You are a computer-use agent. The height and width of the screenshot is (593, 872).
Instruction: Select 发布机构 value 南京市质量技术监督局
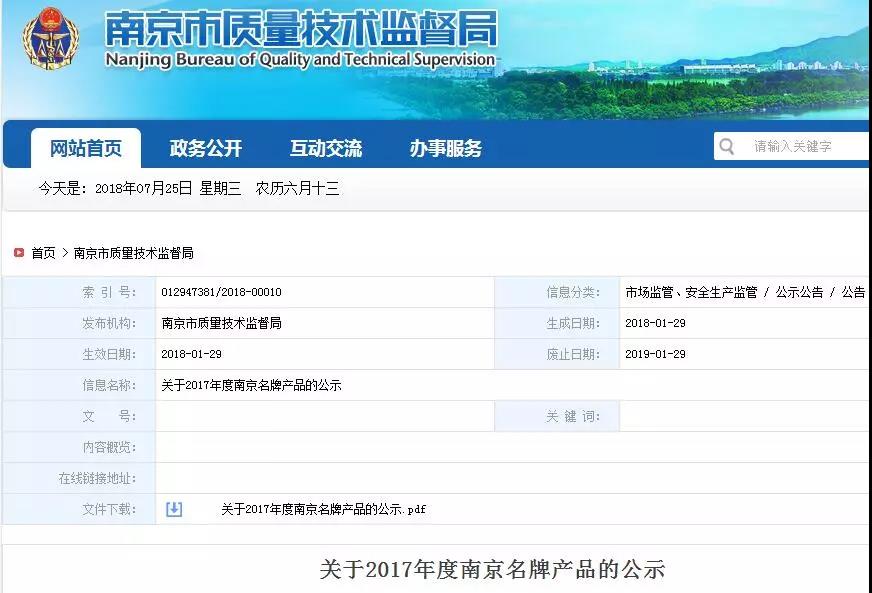click(221, 323)
